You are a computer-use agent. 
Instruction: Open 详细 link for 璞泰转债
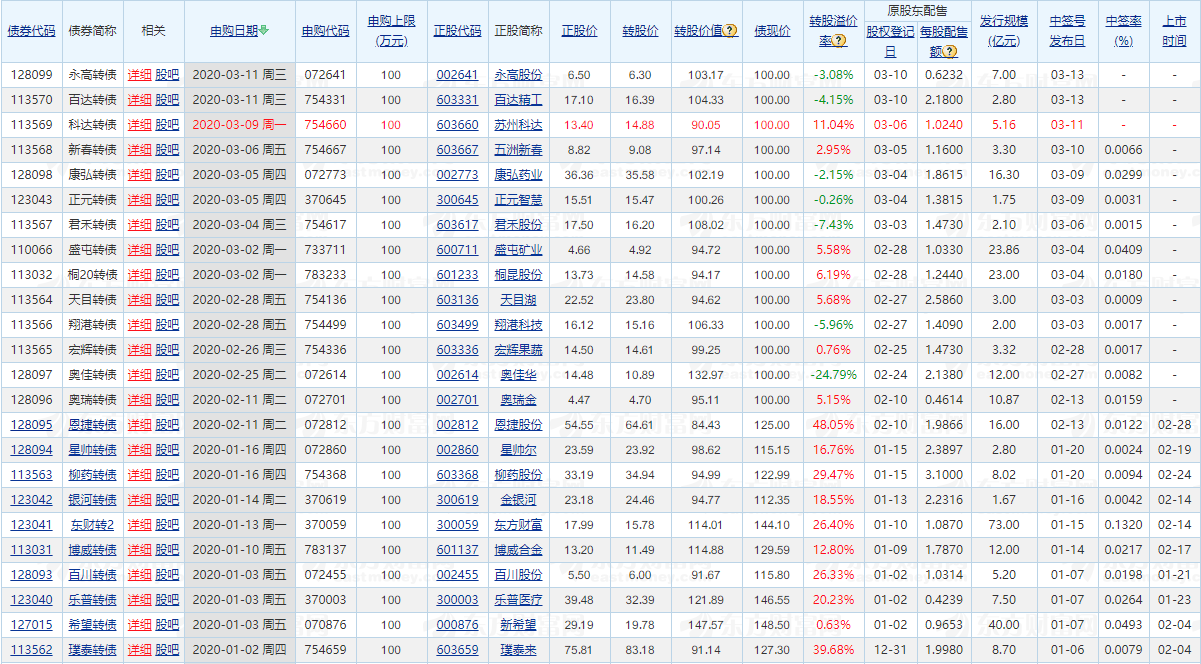pos(139,650)
